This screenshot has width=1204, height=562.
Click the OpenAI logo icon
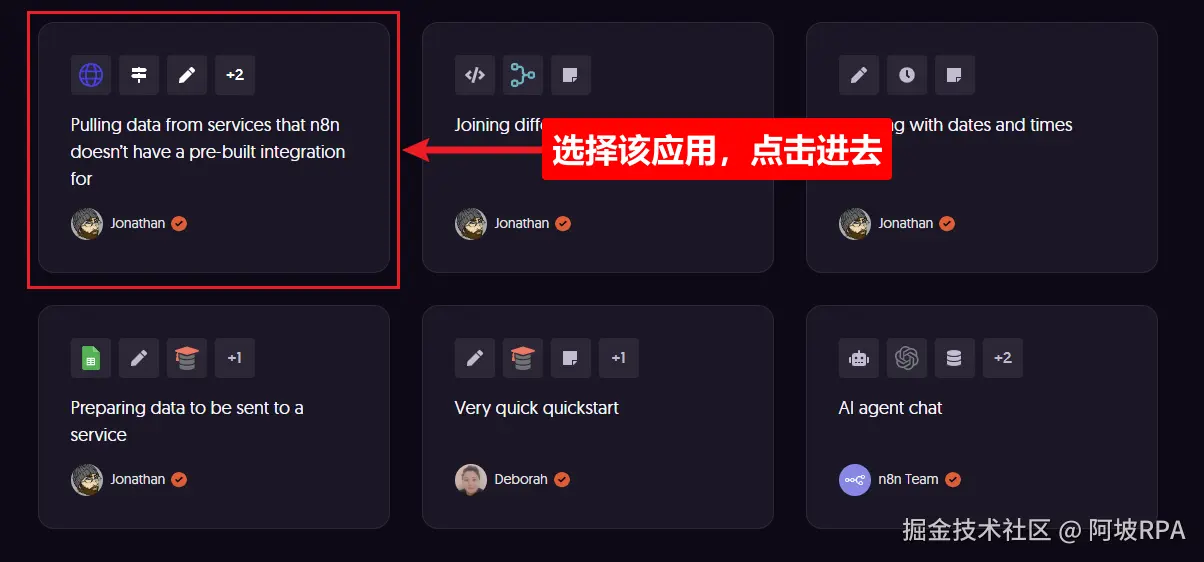(x=907, y=358)
